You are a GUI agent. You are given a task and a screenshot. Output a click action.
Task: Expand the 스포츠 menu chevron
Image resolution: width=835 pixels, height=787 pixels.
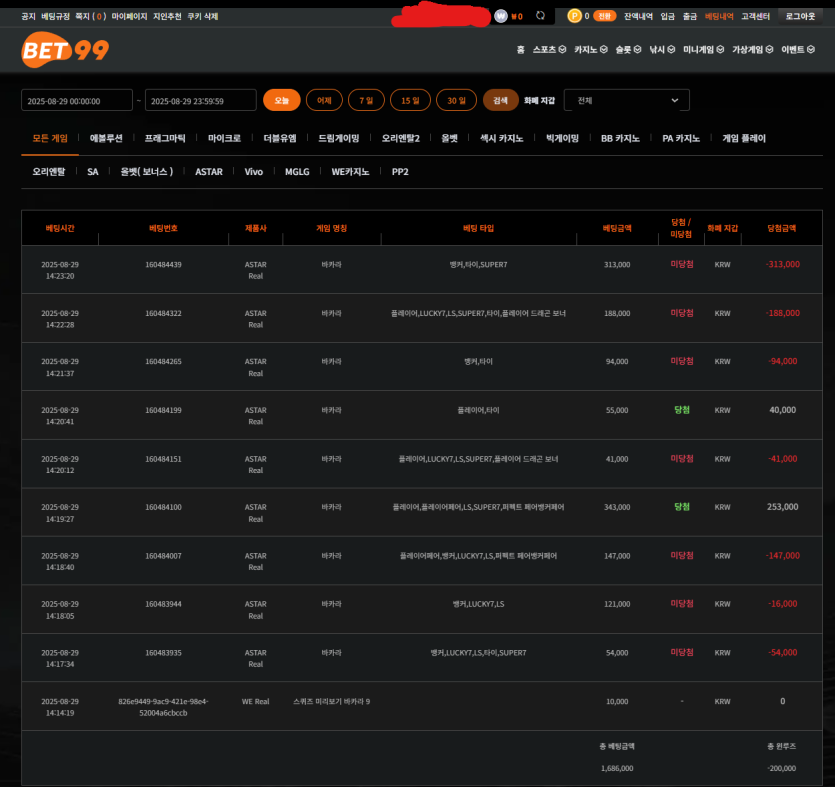[563, 50]
